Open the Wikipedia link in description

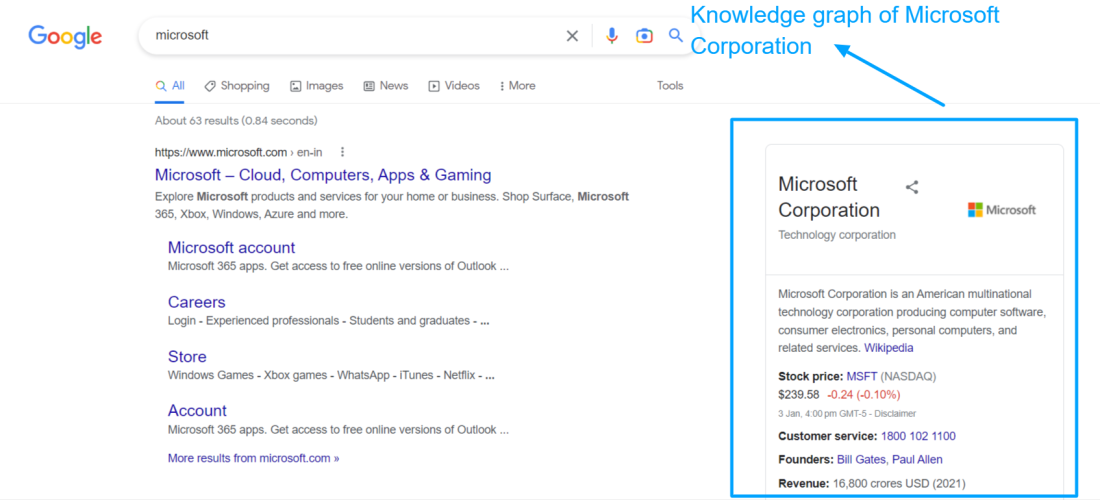[x=888, y=348]
